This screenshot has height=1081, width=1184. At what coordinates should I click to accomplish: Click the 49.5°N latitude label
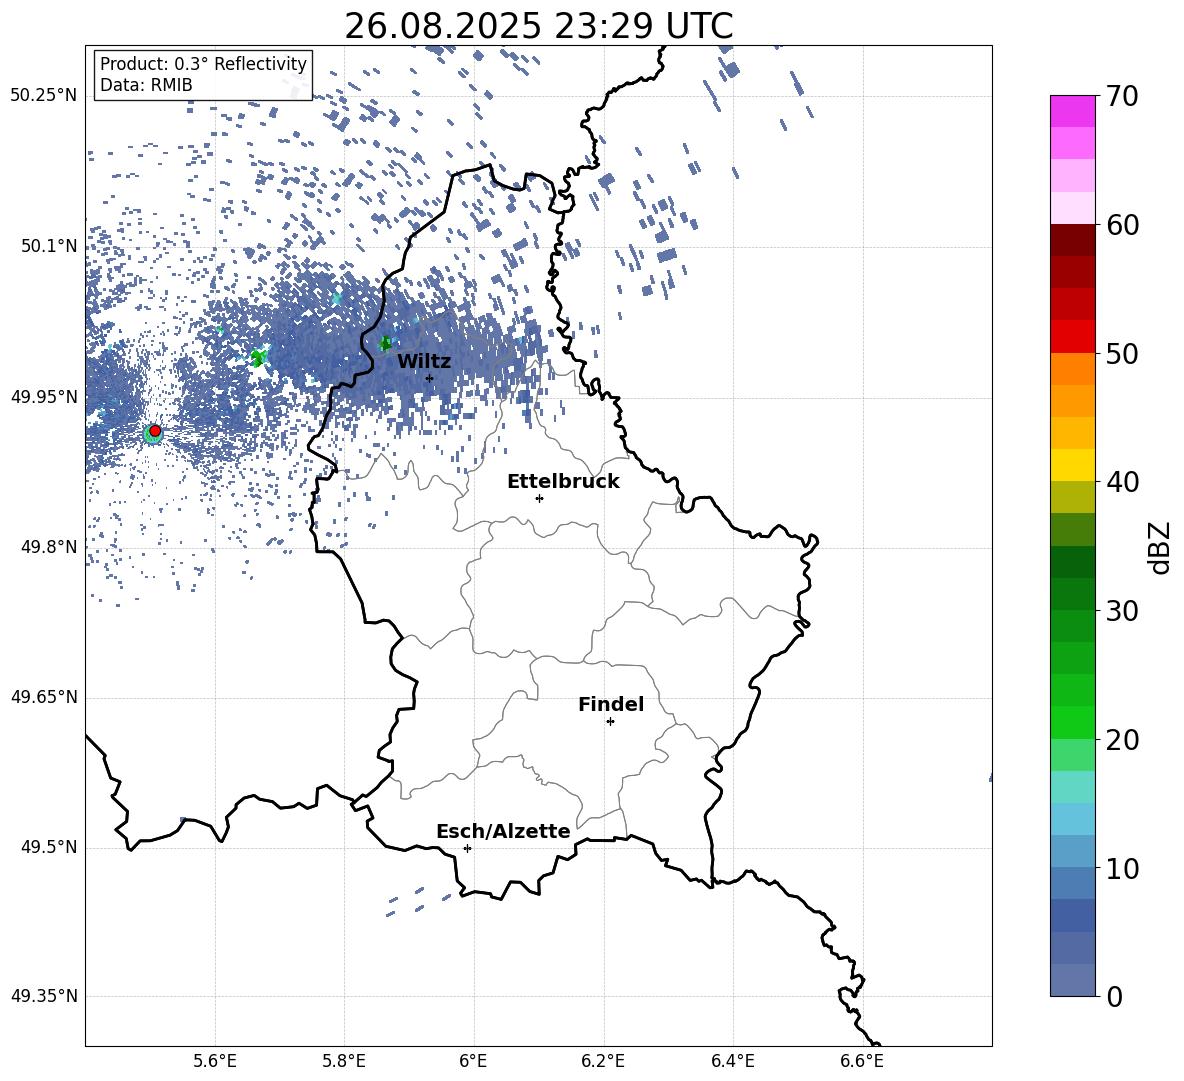(x=48, y=847)
